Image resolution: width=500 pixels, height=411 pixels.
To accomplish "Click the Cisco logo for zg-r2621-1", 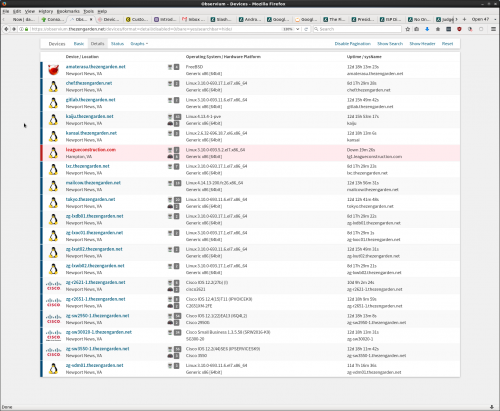I will coord(53,286).
